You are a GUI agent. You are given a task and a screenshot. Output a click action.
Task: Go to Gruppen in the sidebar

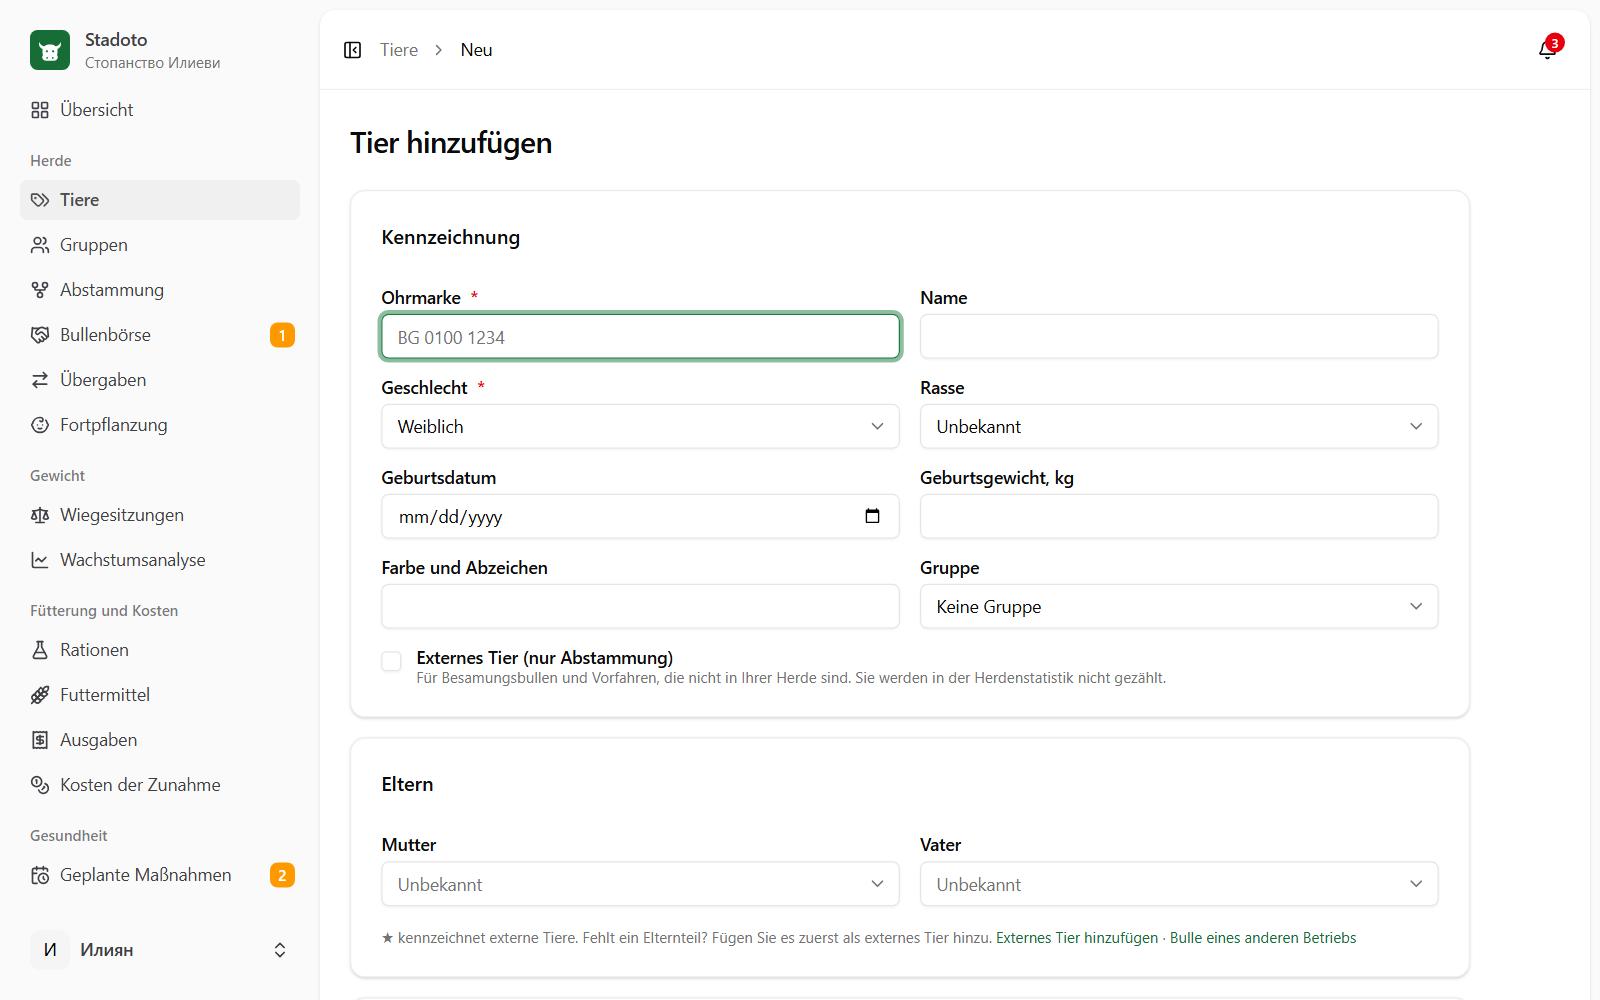click(x=160, y=245)
